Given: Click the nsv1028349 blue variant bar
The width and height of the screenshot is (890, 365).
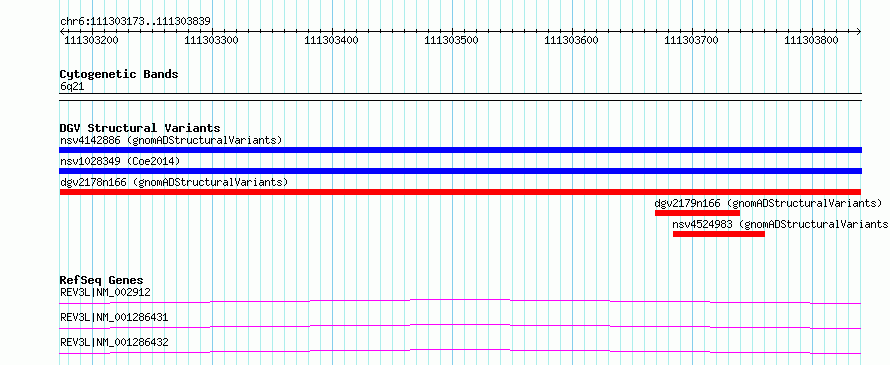Looking at the screenshot, I should pos(460,171).
